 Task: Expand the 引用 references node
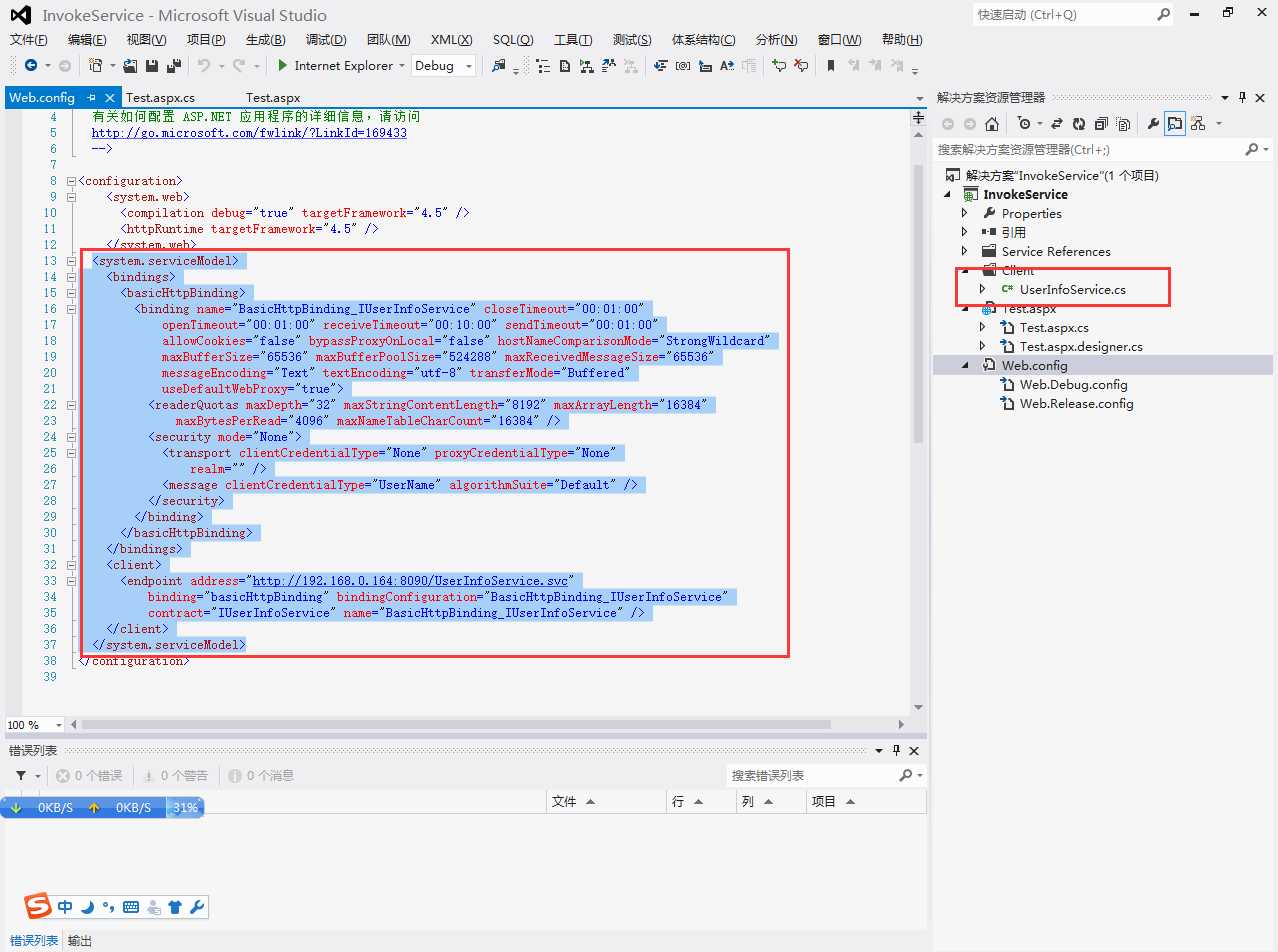(965, 232)
